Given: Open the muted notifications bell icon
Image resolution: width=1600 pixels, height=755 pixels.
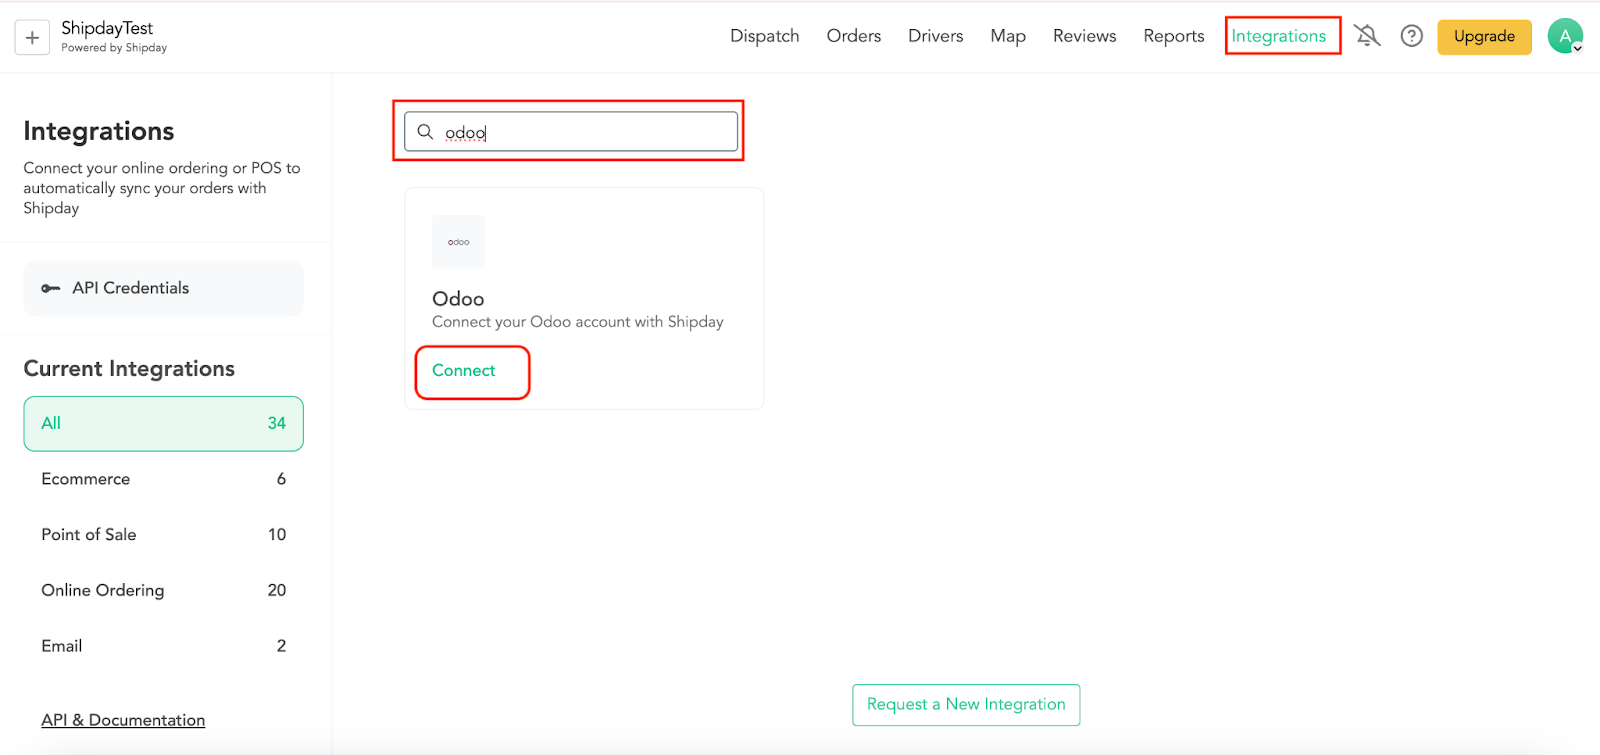Looking at the screenshot, I should pos(1367,36).
